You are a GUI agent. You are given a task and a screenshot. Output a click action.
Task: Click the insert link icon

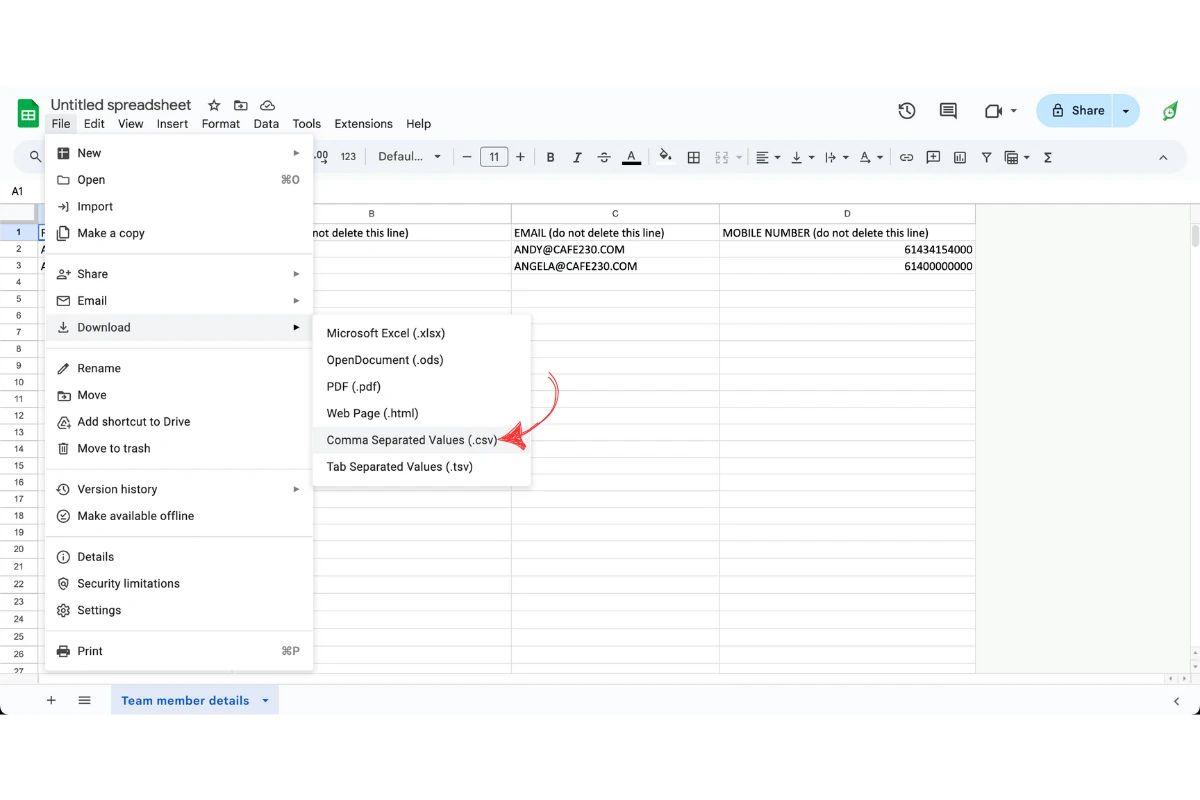pyautogui.click(x=906, y=157)
